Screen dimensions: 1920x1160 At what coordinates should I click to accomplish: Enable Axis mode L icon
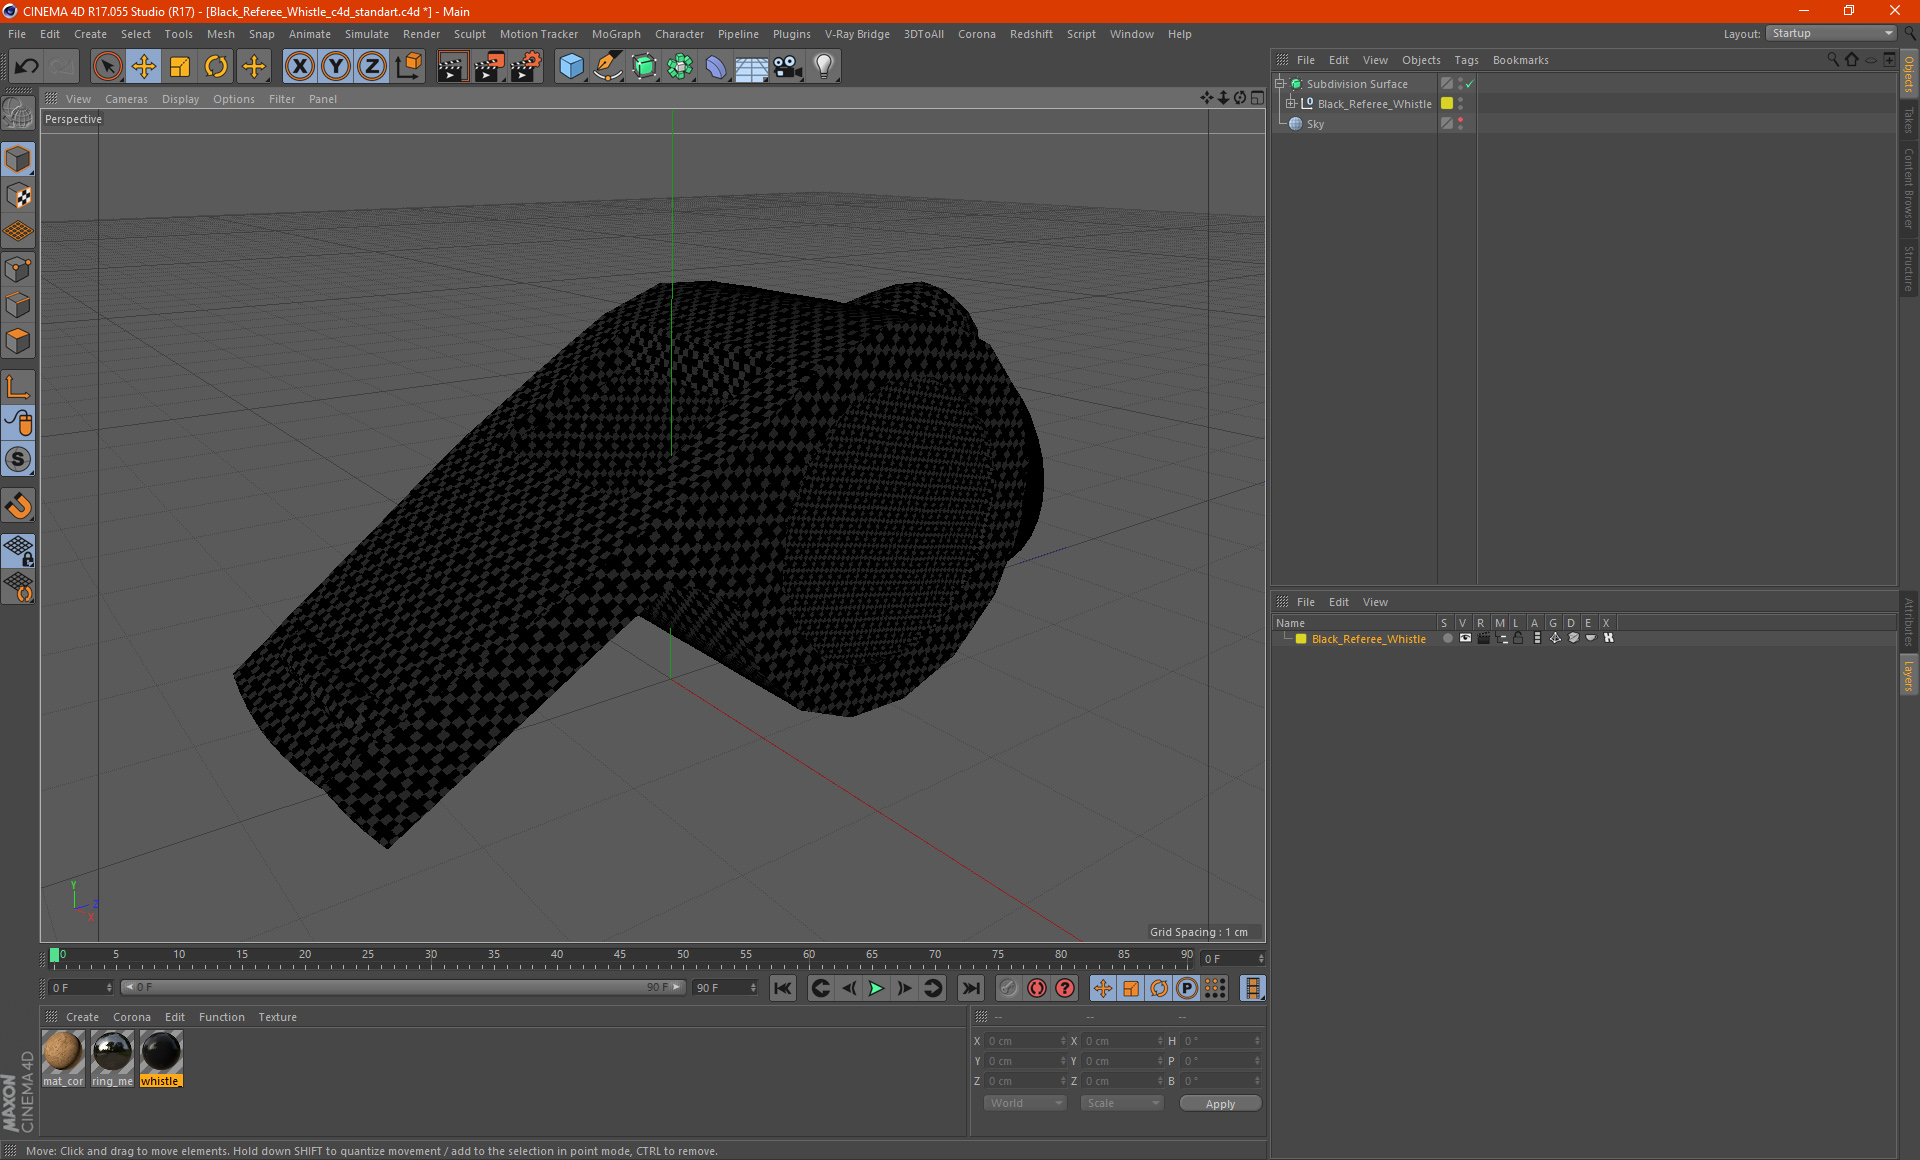coord(18,387)
